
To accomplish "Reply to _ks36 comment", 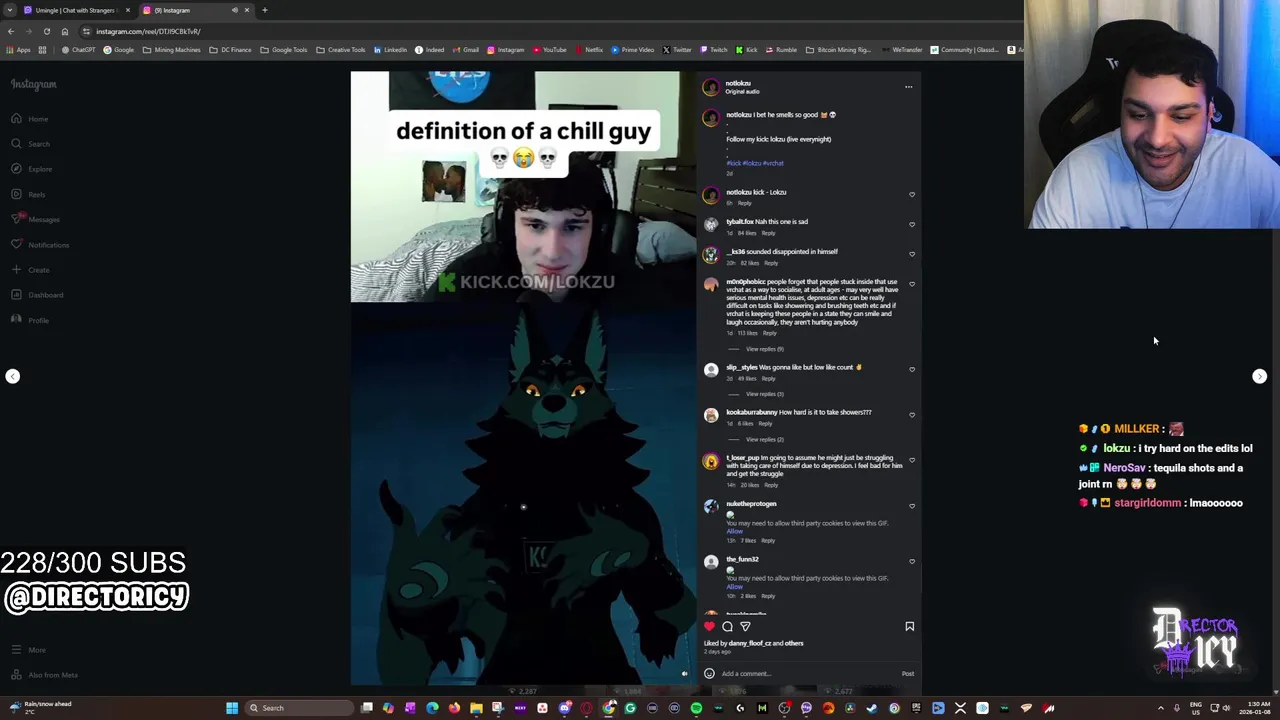I will tap(771, 263).
